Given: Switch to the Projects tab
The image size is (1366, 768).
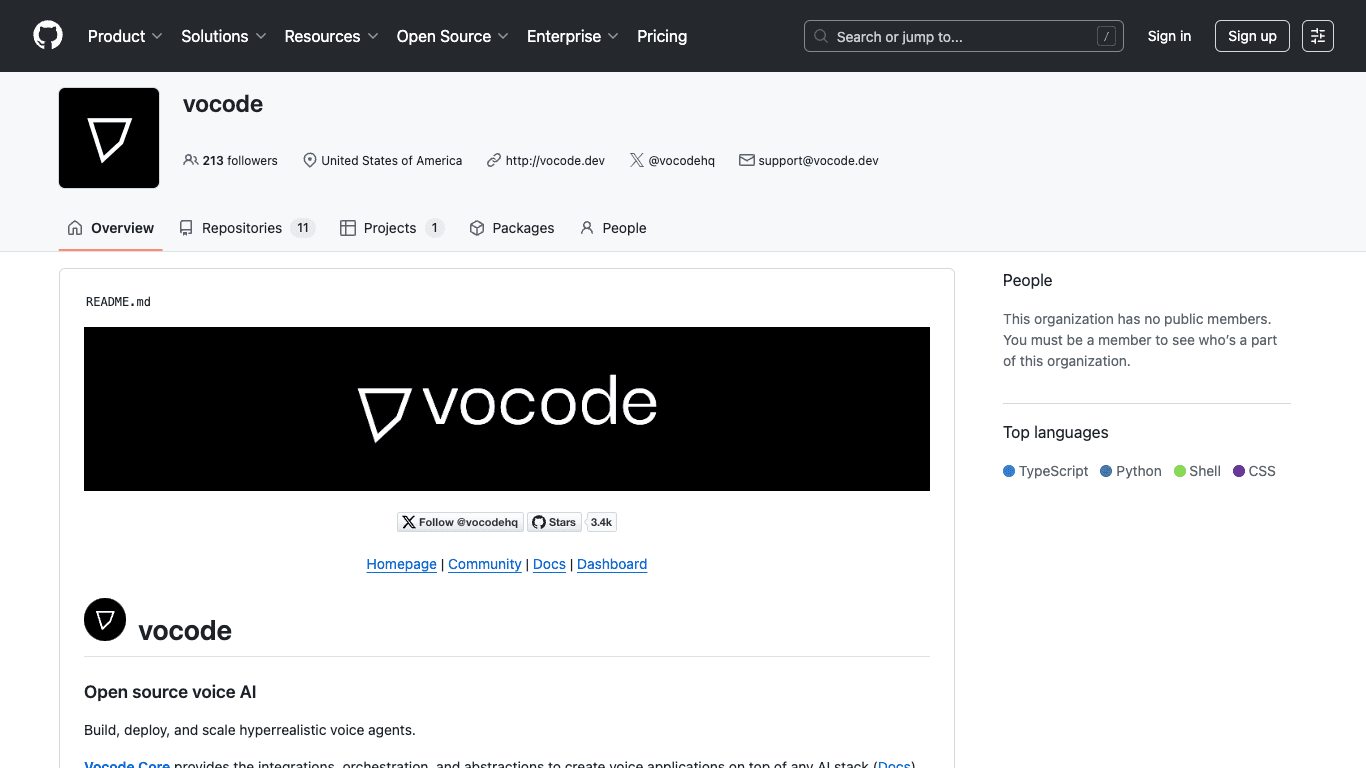Looking at the screenshot, I should pos(392,228).
